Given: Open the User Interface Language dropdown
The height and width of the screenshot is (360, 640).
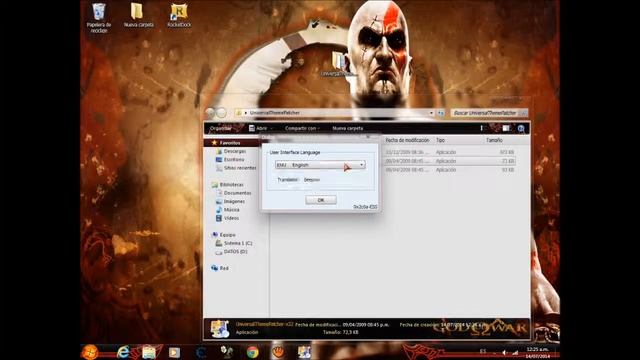Looking at the screenshot, I should tap(320, 165).
